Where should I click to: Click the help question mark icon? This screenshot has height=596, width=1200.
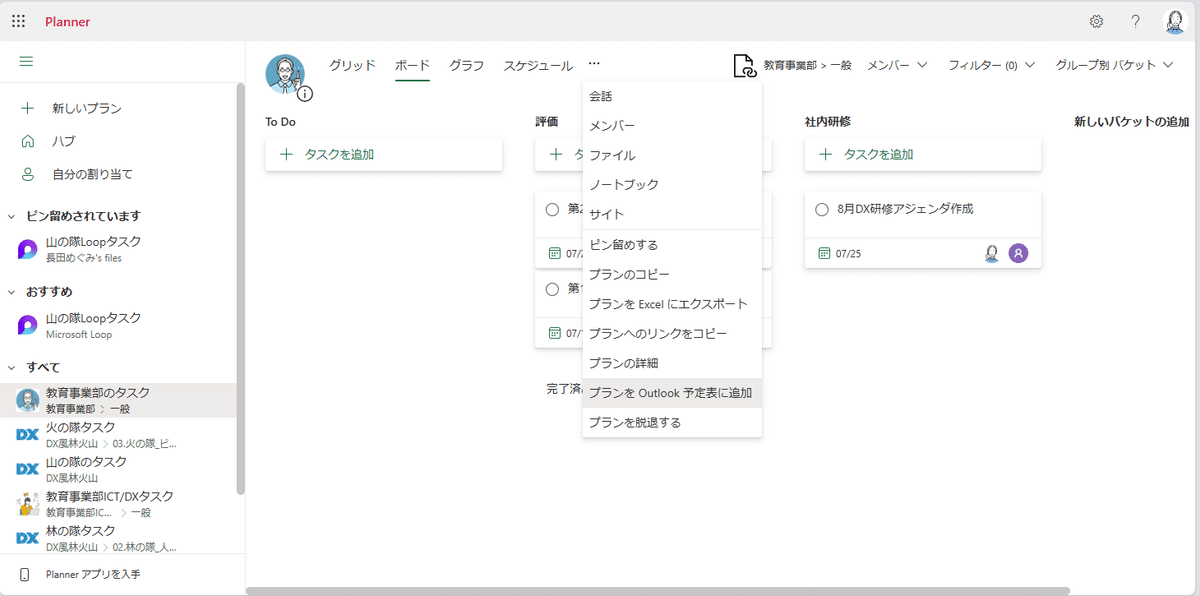[1135, 21]
